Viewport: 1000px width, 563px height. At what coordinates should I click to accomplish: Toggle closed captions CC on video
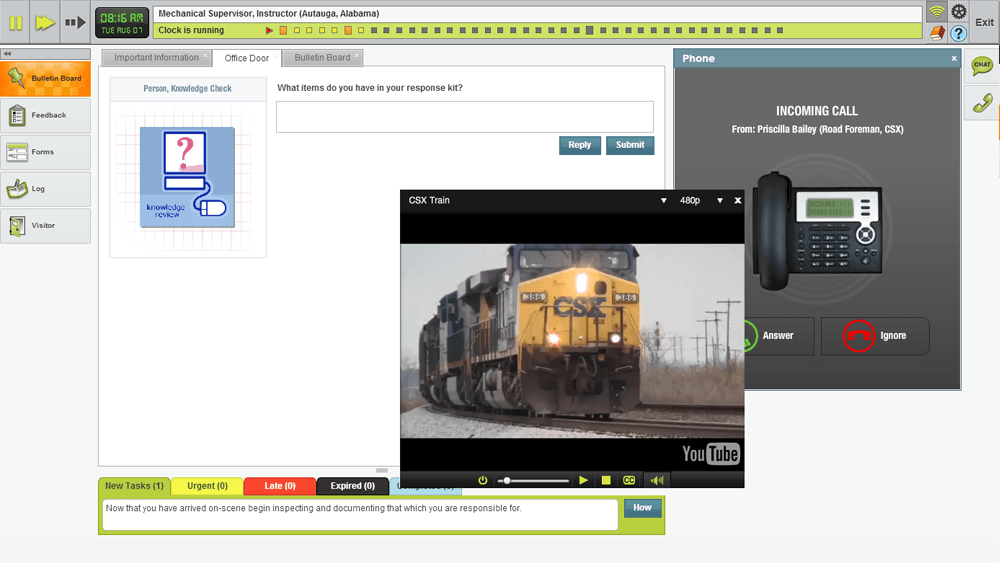coord(629,480)
